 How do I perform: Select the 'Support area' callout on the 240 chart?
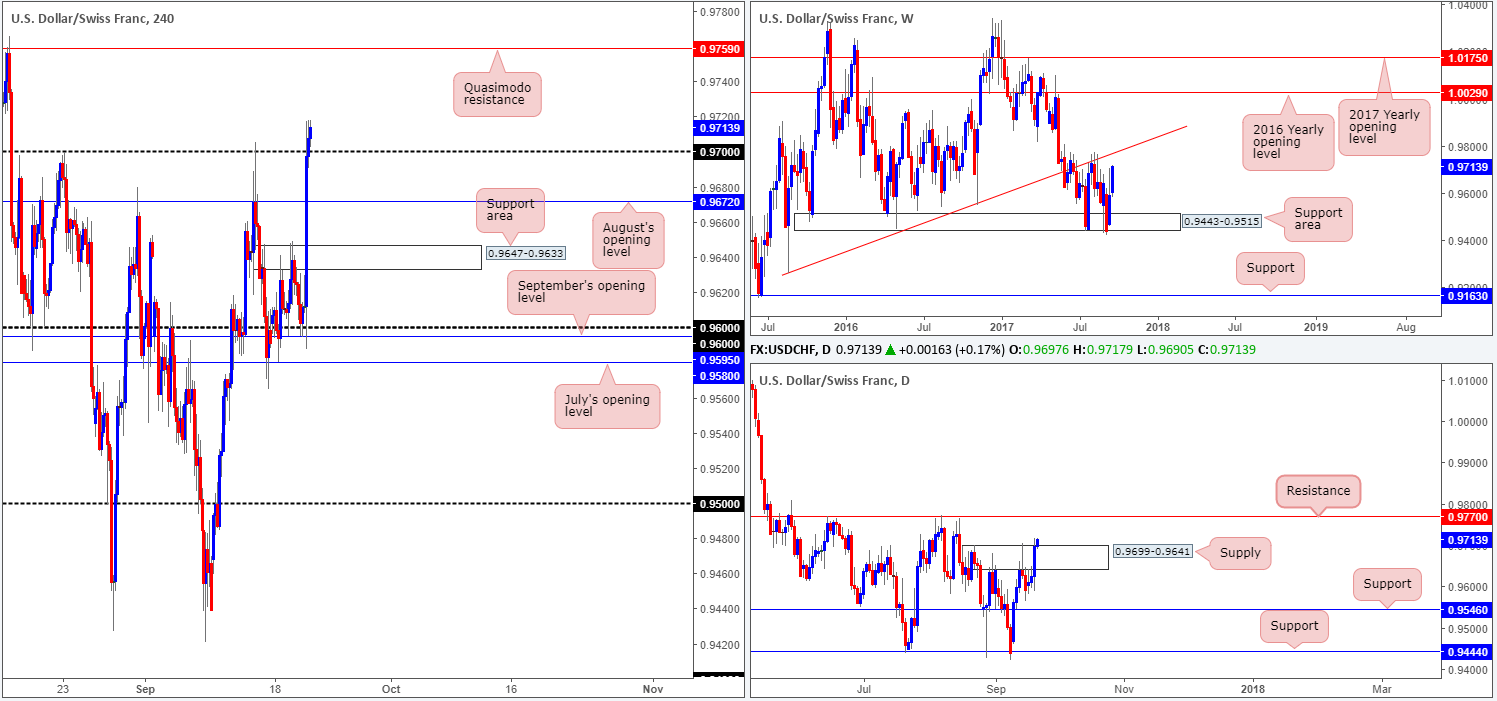click(x=511, y=211)
